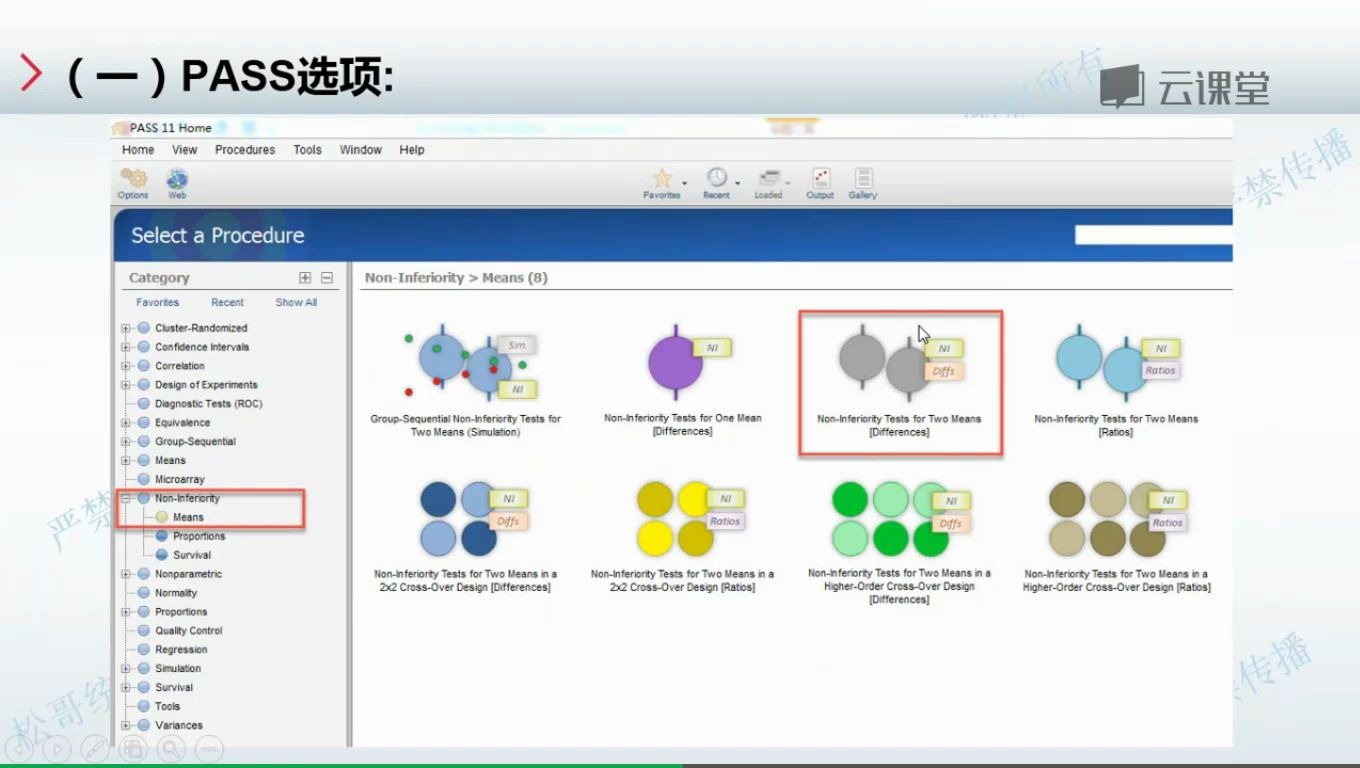1360x768 pixels.
Task: Open the Help menu
Action: point(412,150)
